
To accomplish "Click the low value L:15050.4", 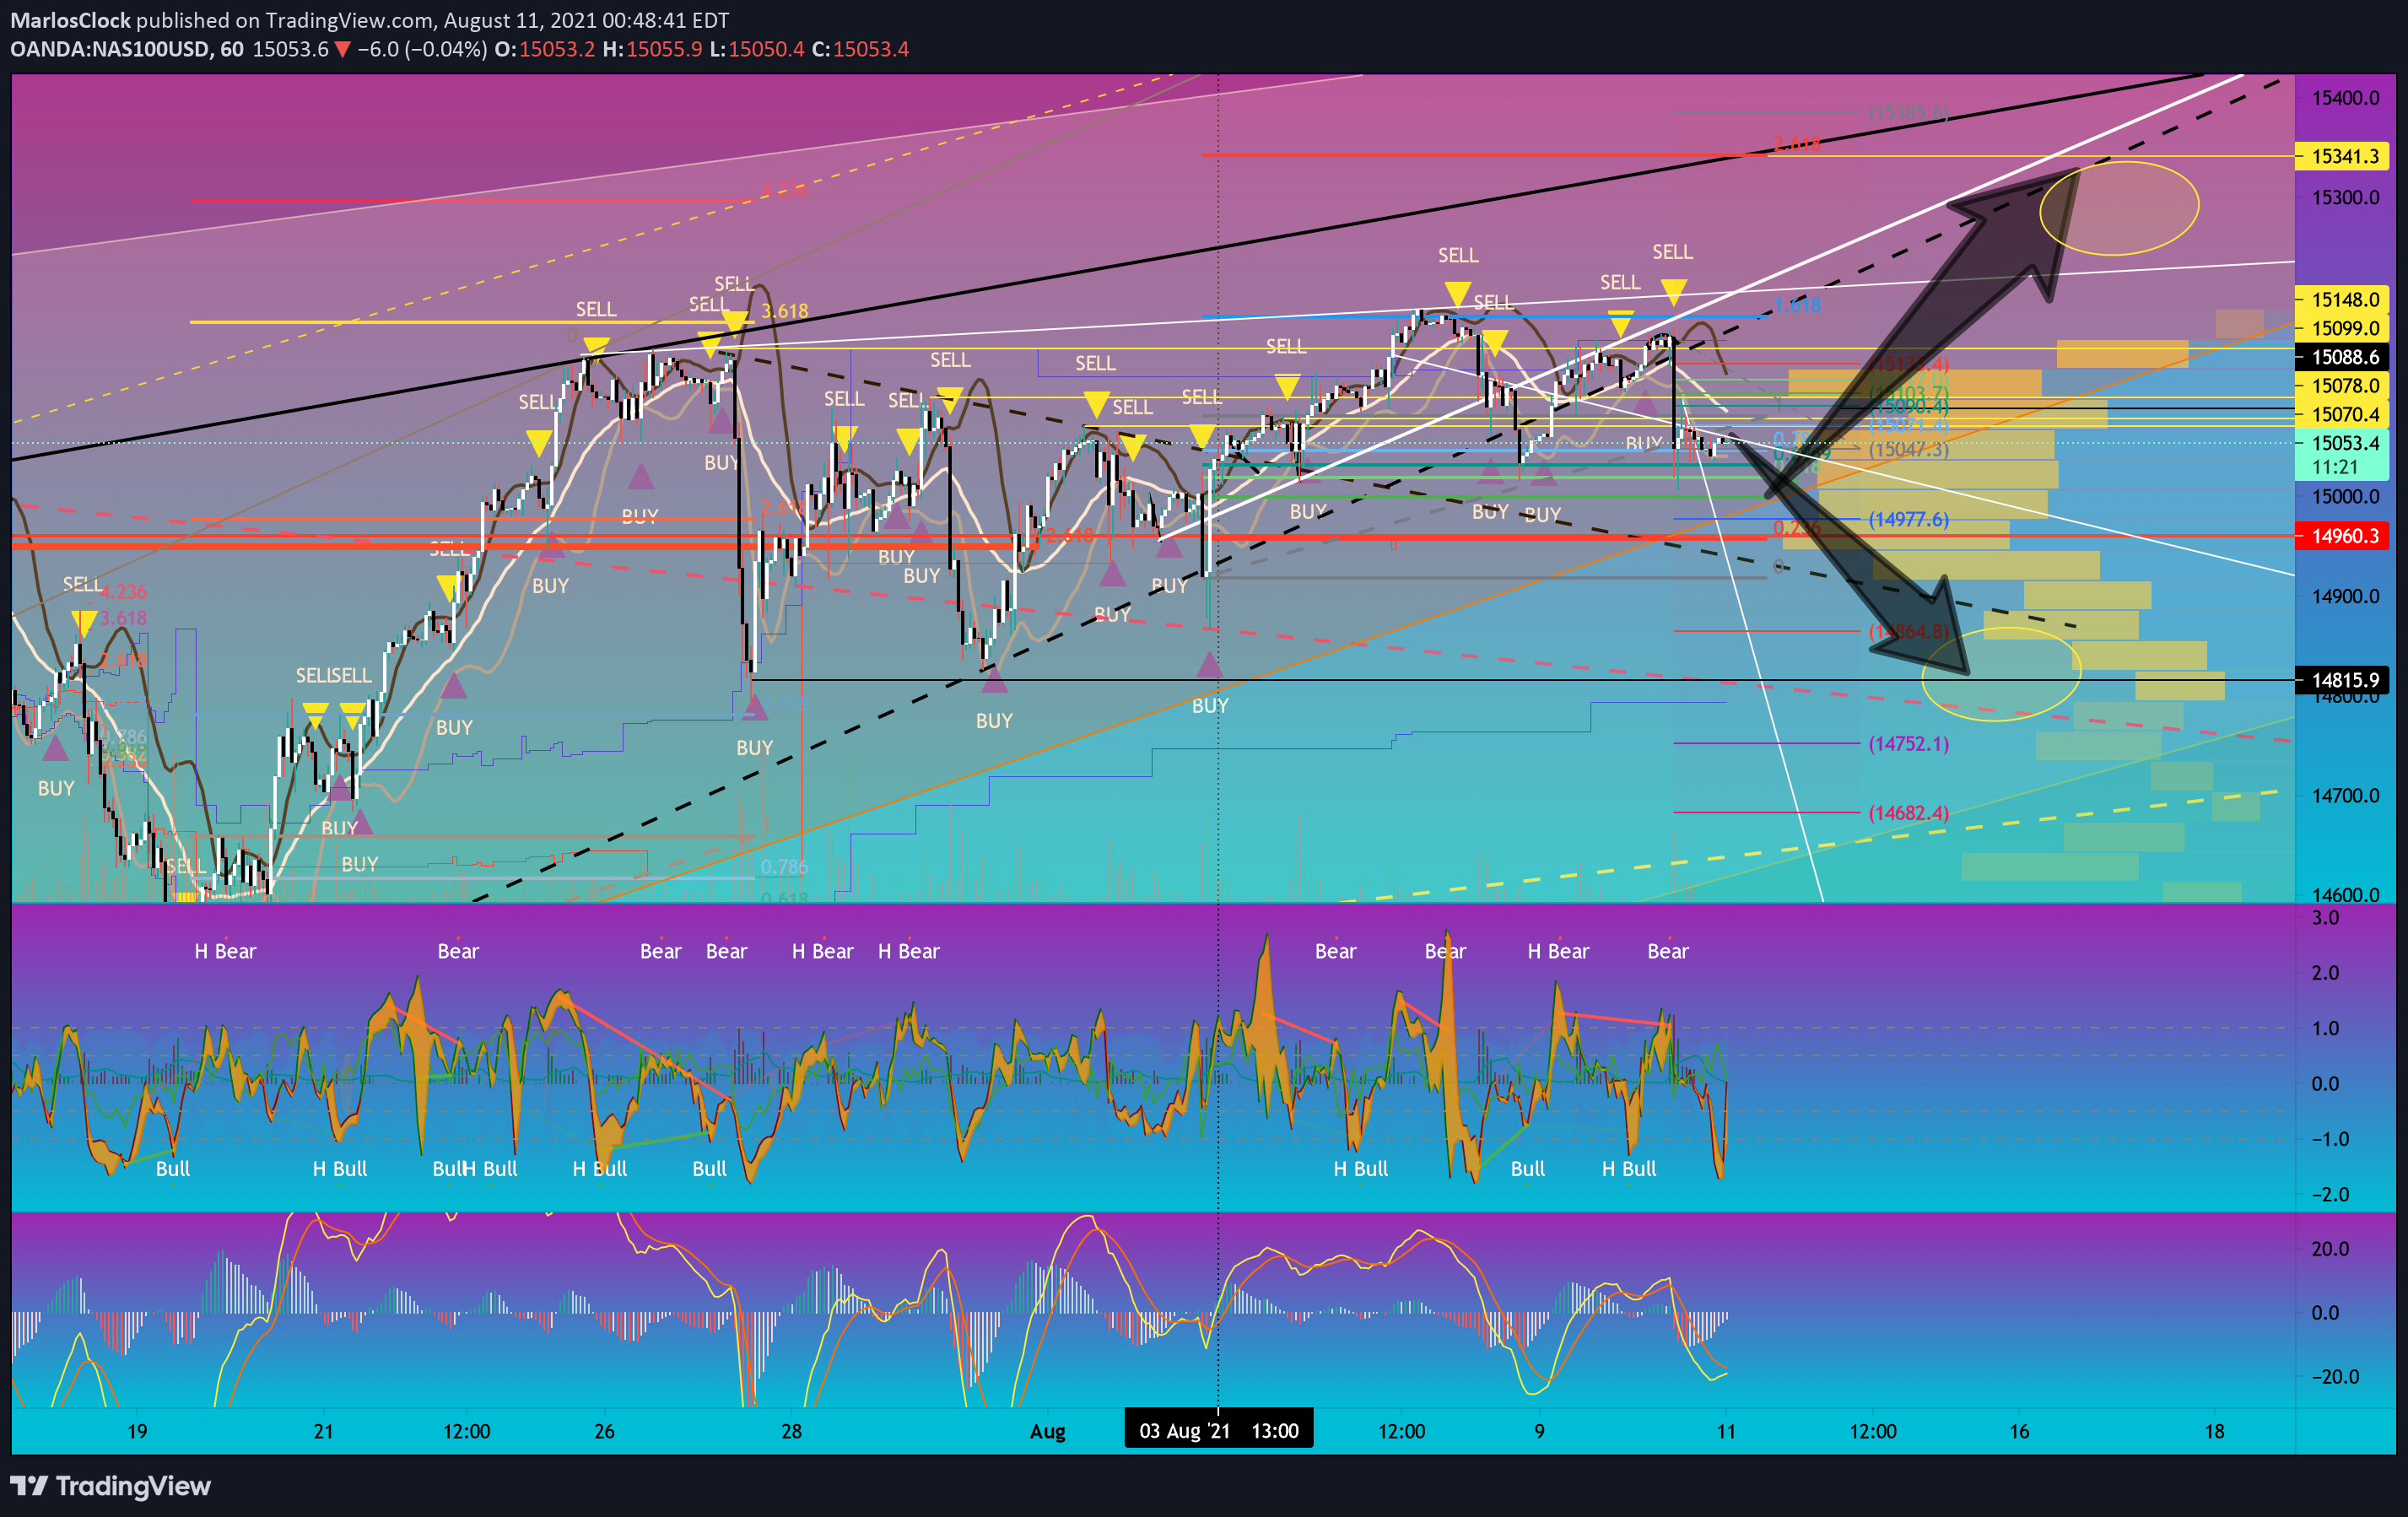I will point(757,49).
